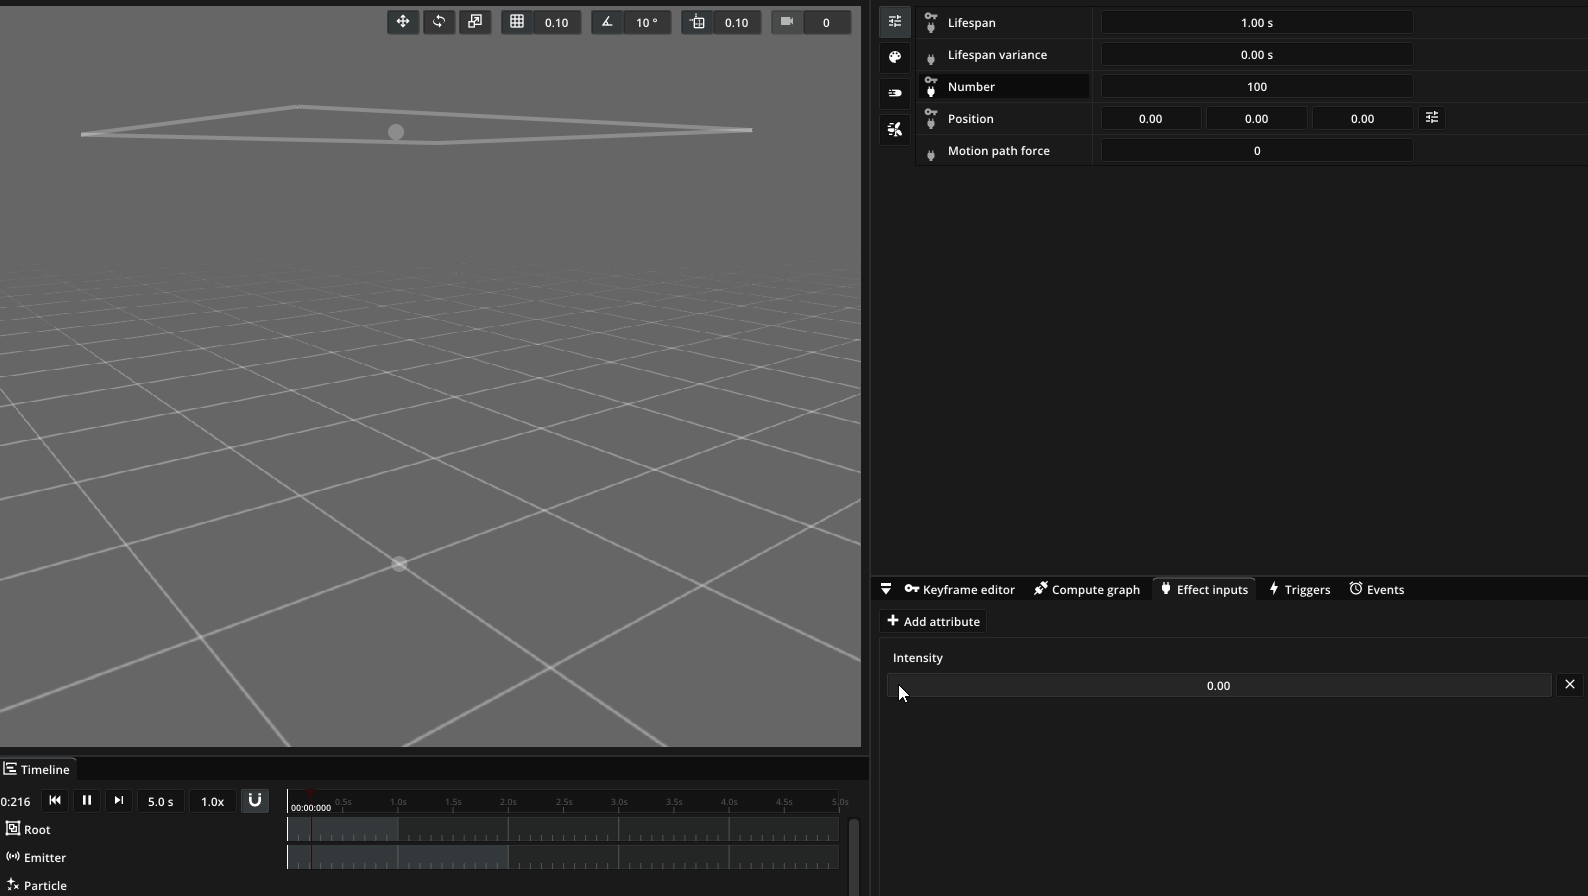Click key/plug icon next to Position
Viewport: 1588px width, 896px height.
coord(931,118)
